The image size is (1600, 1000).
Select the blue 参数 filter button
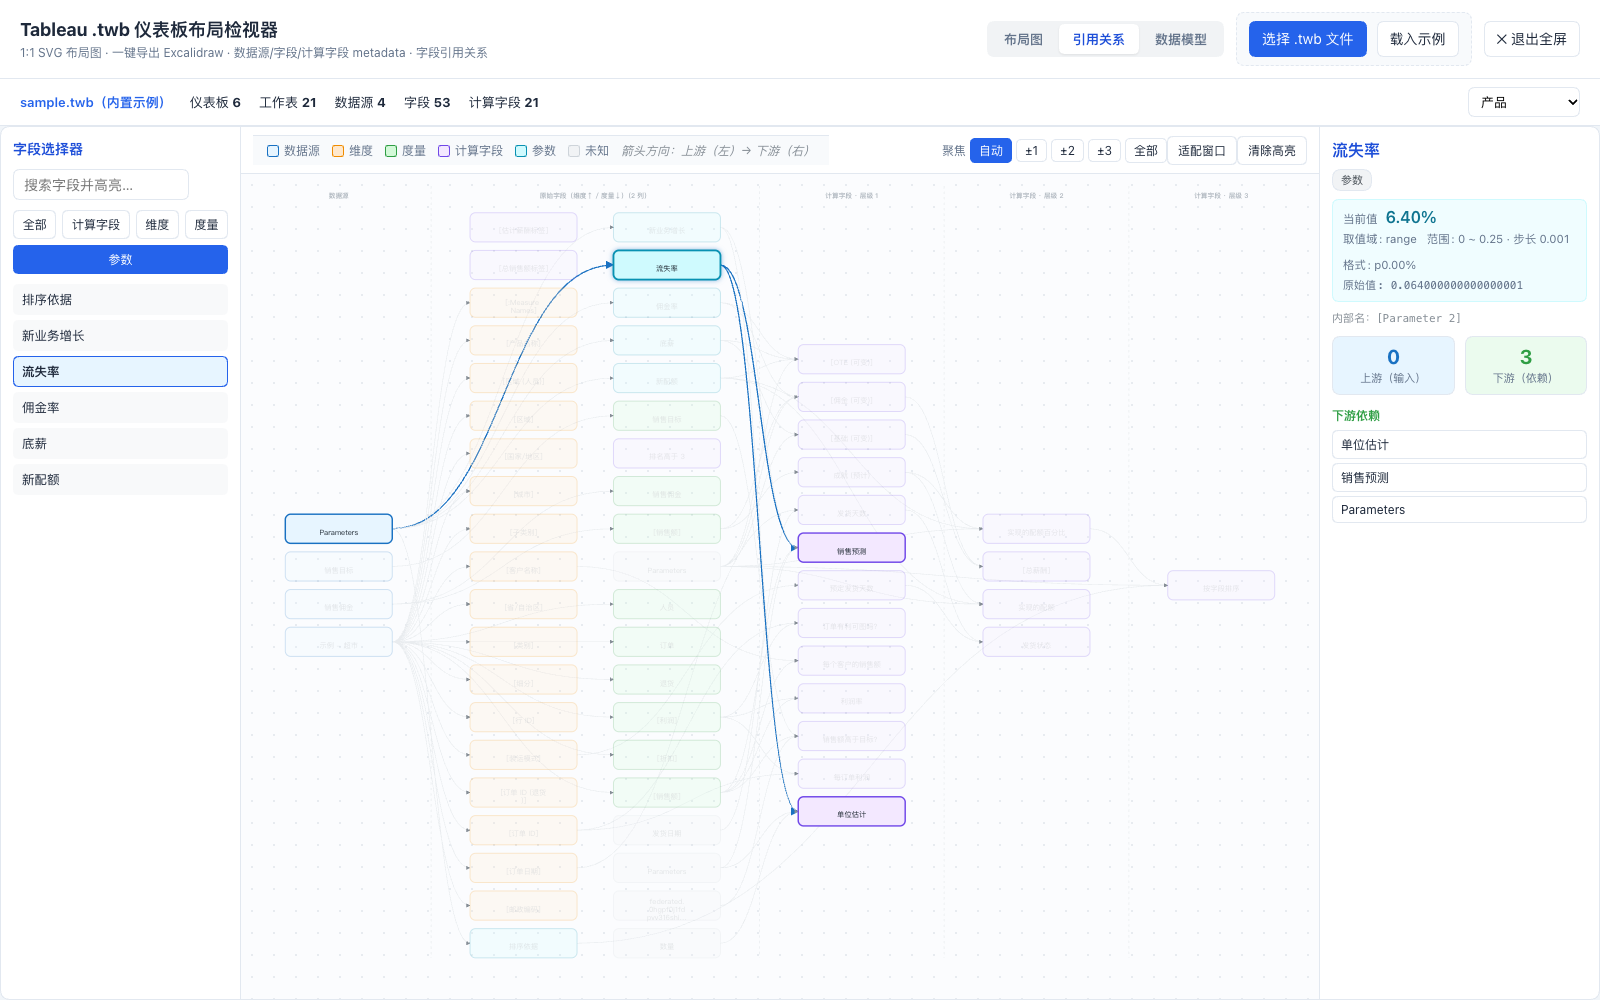[120, 259]
